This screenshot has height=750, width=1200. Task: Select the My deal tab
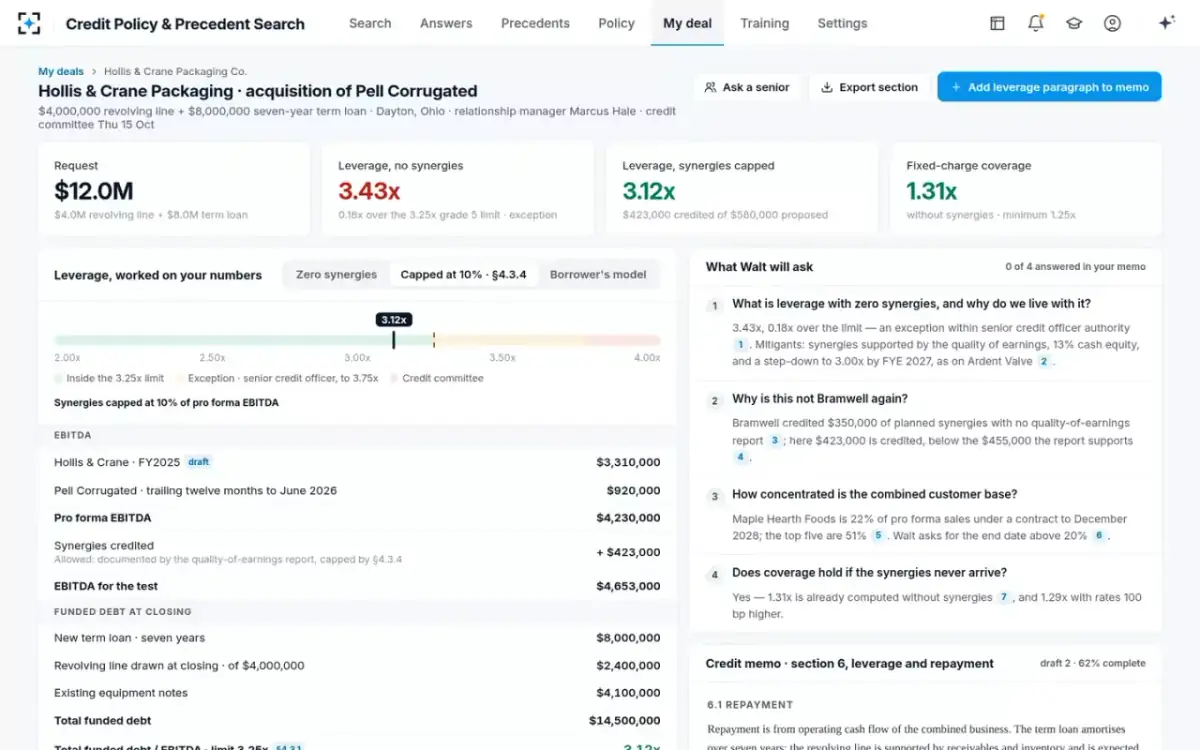click(x=687, y=23)
